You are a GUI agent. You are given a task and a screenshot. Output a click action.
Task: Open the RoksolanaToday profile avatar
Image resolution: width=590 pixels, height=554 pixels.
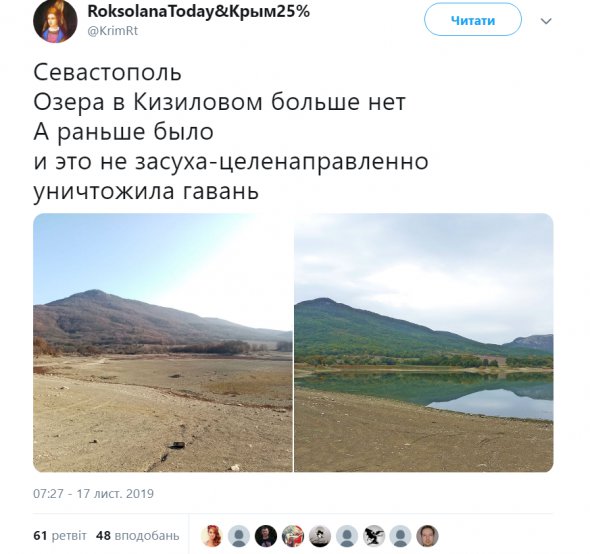click(x=55, y=21)
